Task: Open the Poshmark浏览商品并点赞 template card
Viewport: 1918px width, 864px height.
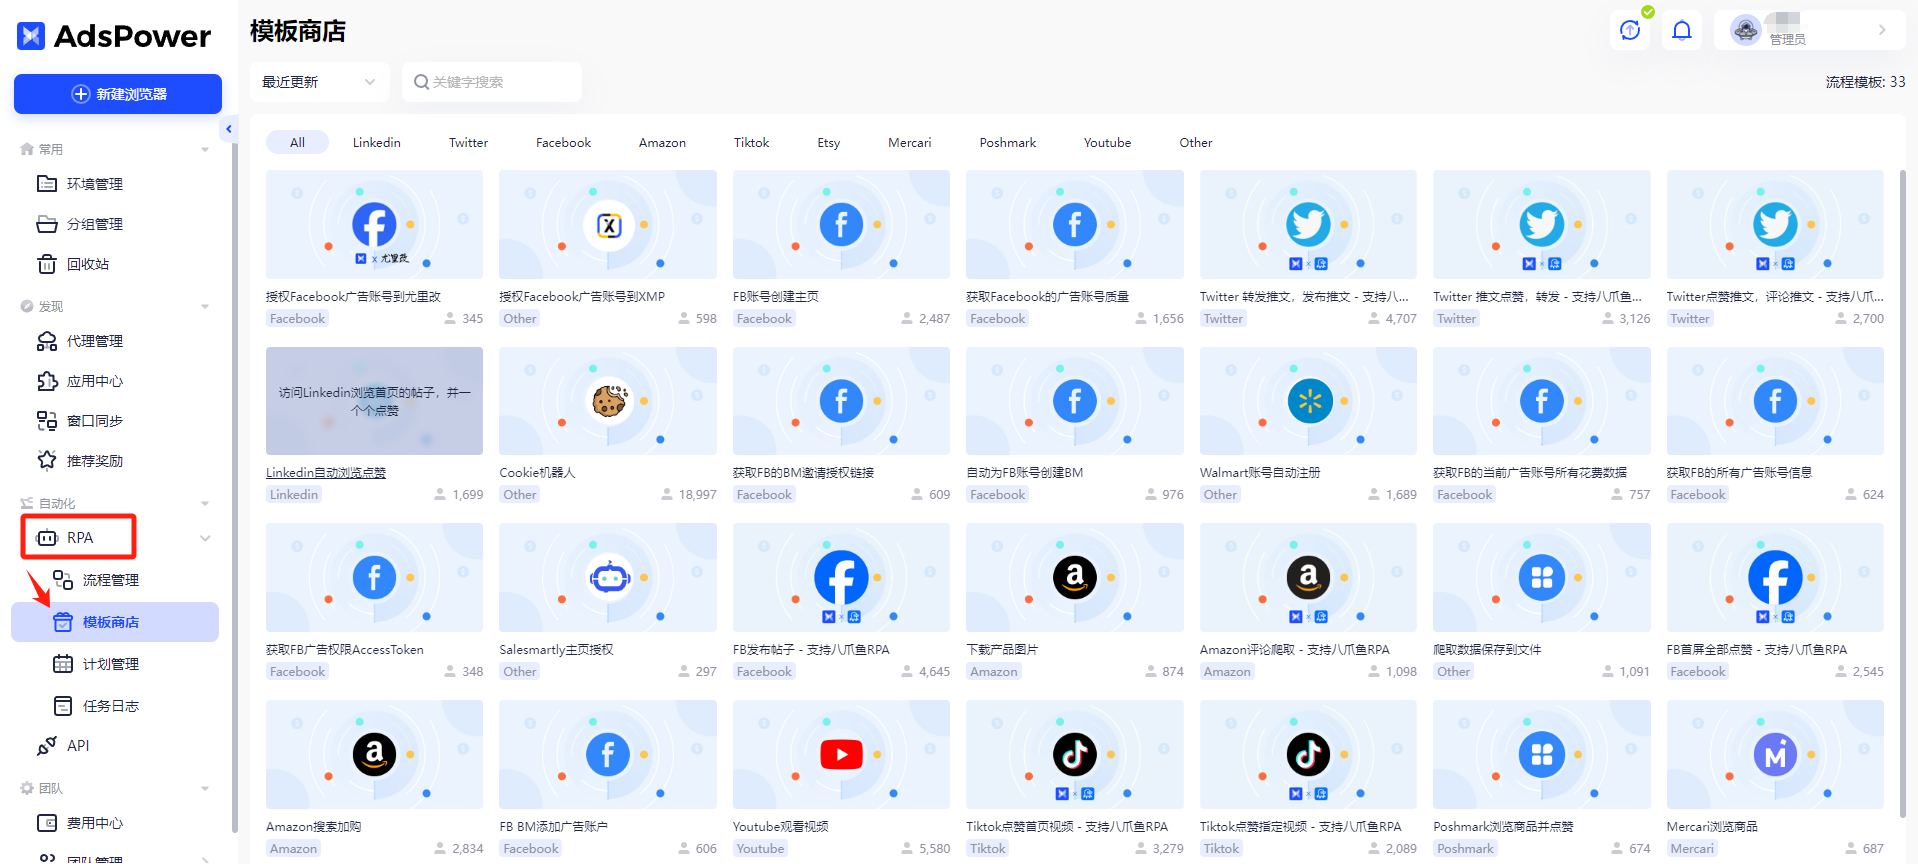Action: click(x=1542, y=779)
